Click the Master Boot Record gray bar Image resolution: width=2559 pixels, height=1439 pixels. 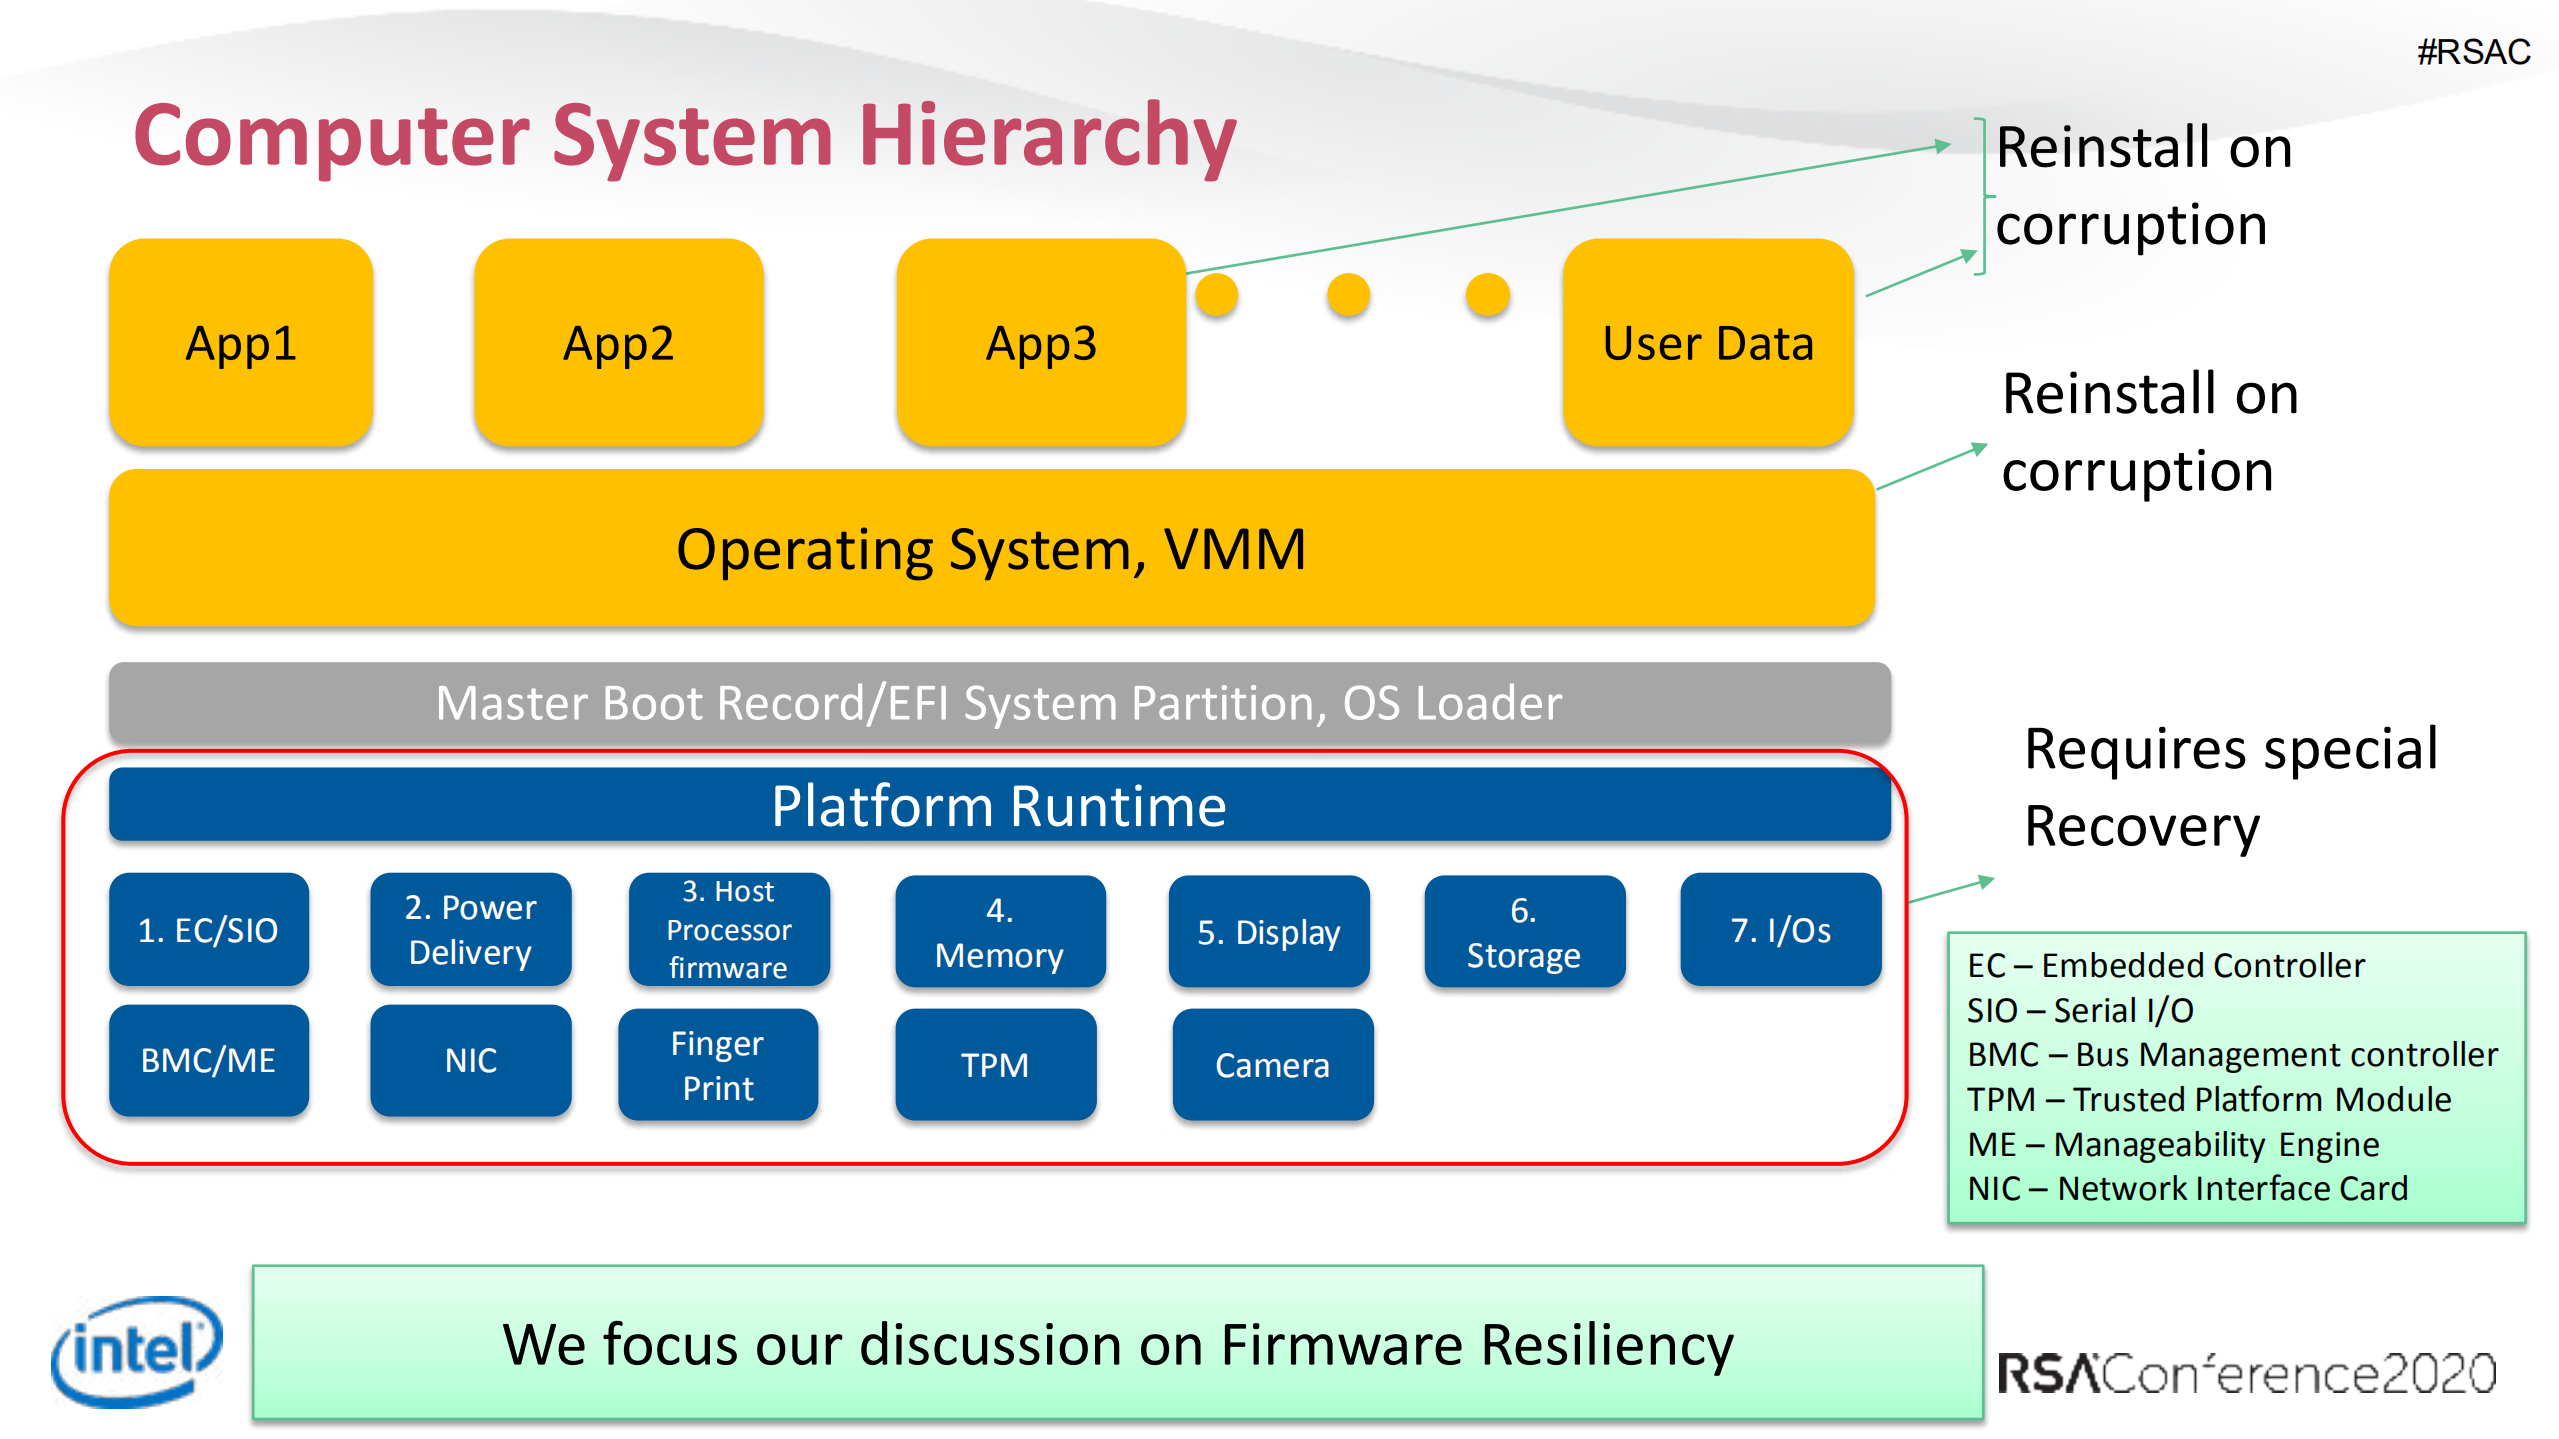pos(999,703)
